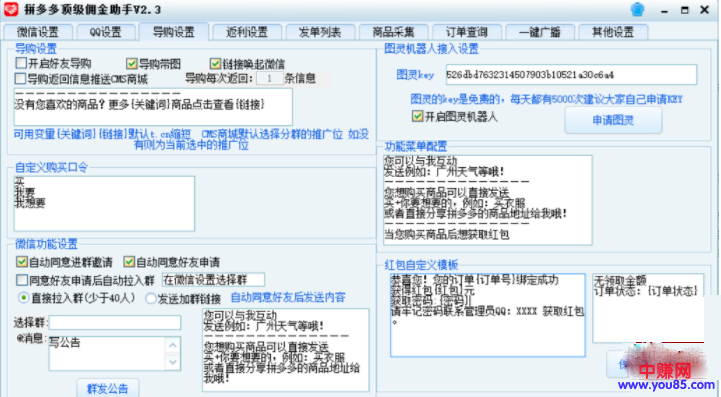Viewport: 721px width, 397px height.
Task: Click the blue skin icon in title bar
Action: (x=637, y=9)
